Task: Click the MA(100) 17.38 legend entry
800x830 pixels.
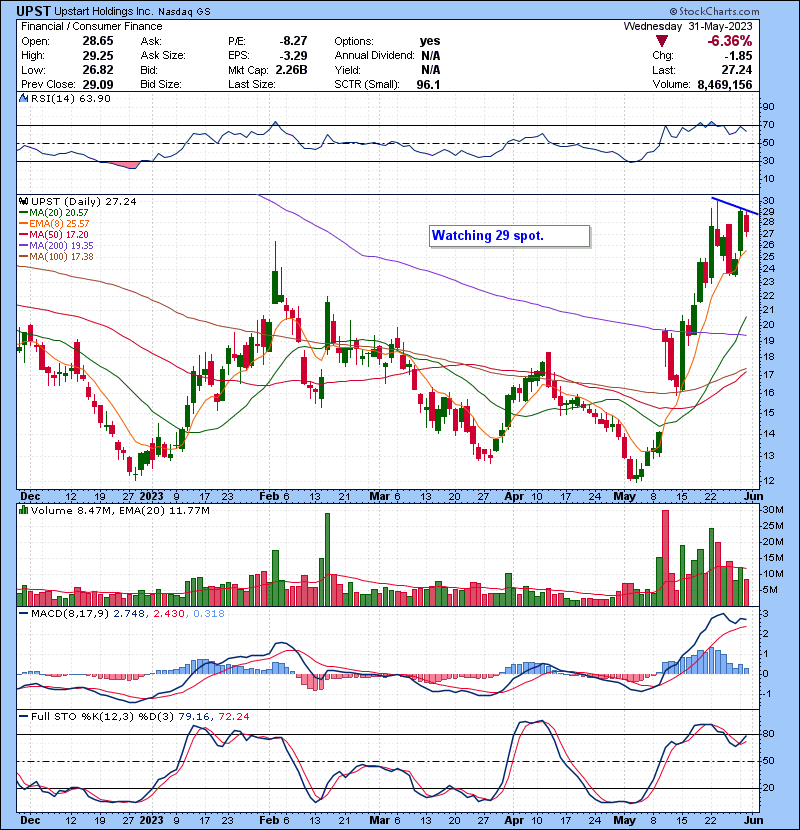Action: (x=56, y=257)
